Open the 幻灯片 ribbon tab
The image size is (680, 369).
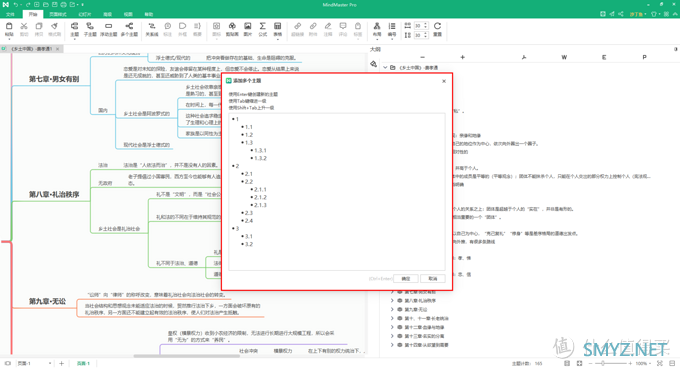[85, 14]
